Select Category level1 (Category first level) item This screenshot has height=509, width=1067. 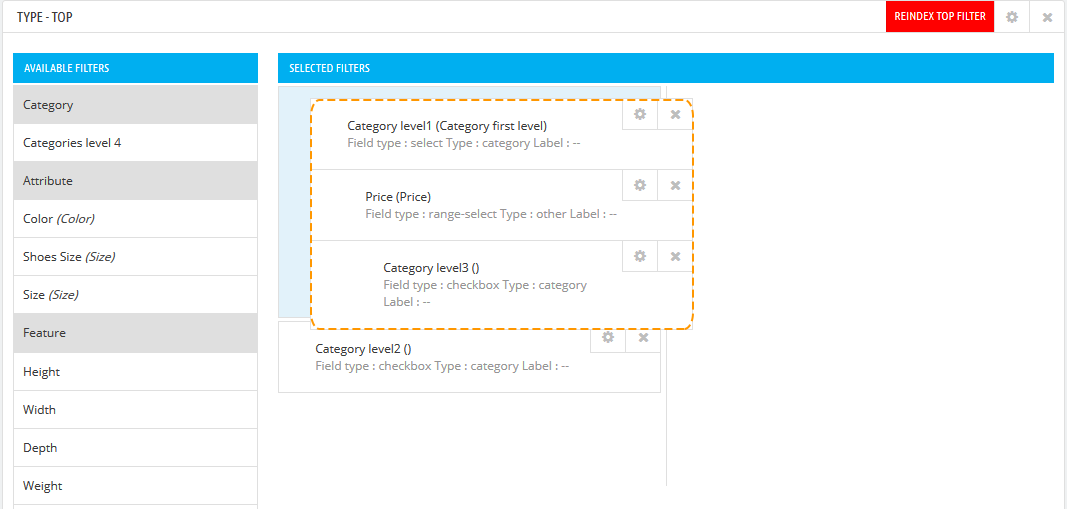click(x=502, y=134)
